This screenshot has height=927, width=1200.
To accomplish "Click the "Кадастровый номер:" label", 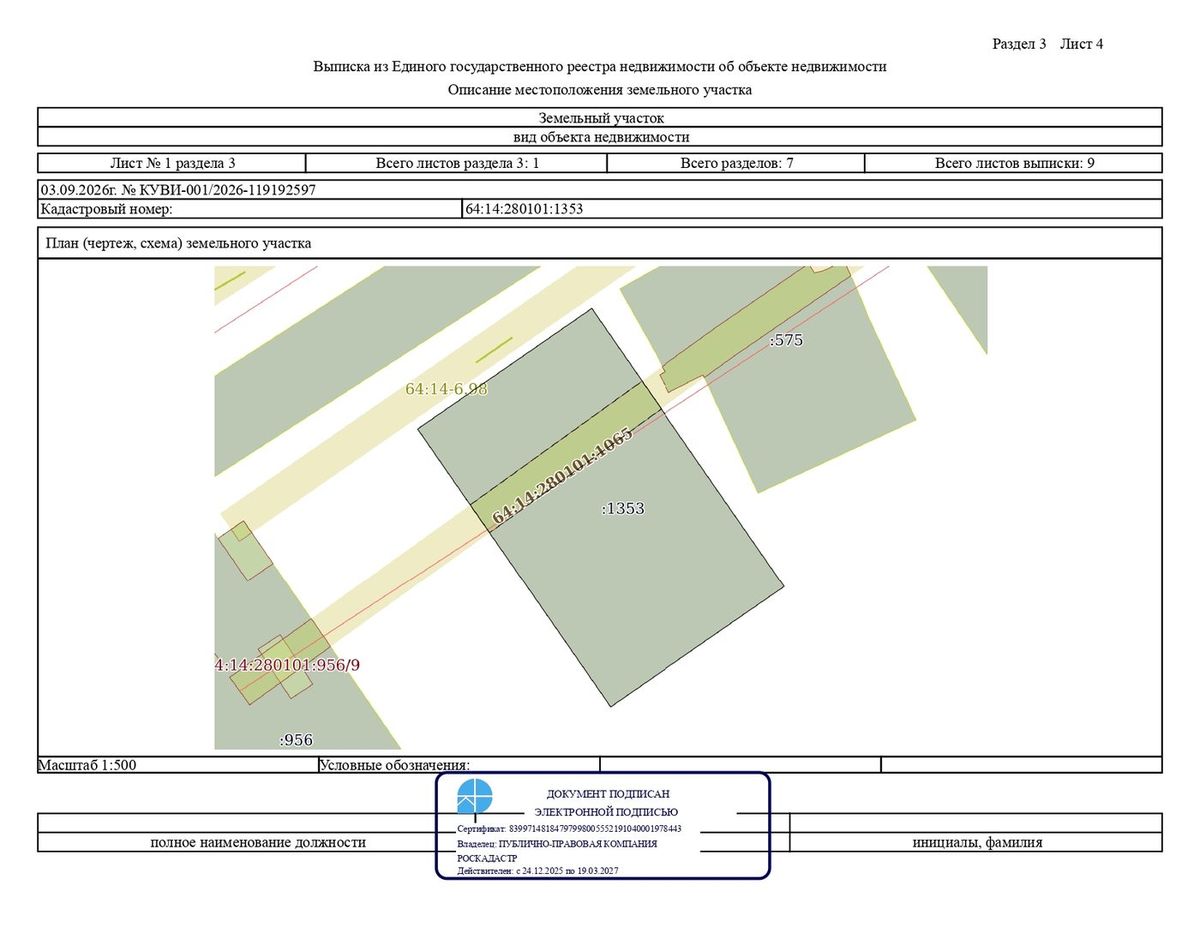I will click(x=106, y=209).
